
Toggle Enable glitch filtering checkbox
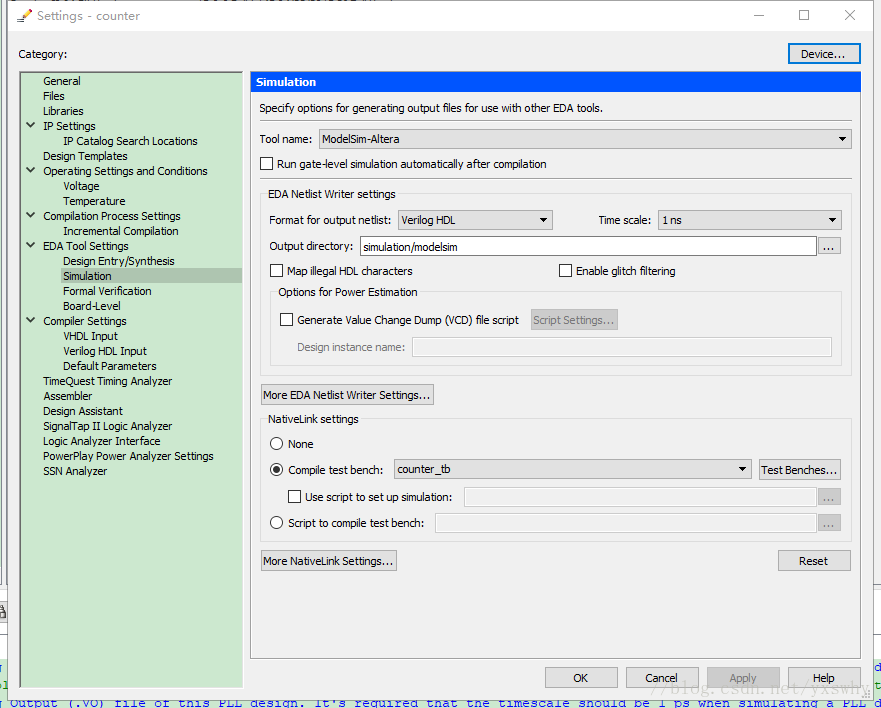pyautogui.click(x=565, y=271)
